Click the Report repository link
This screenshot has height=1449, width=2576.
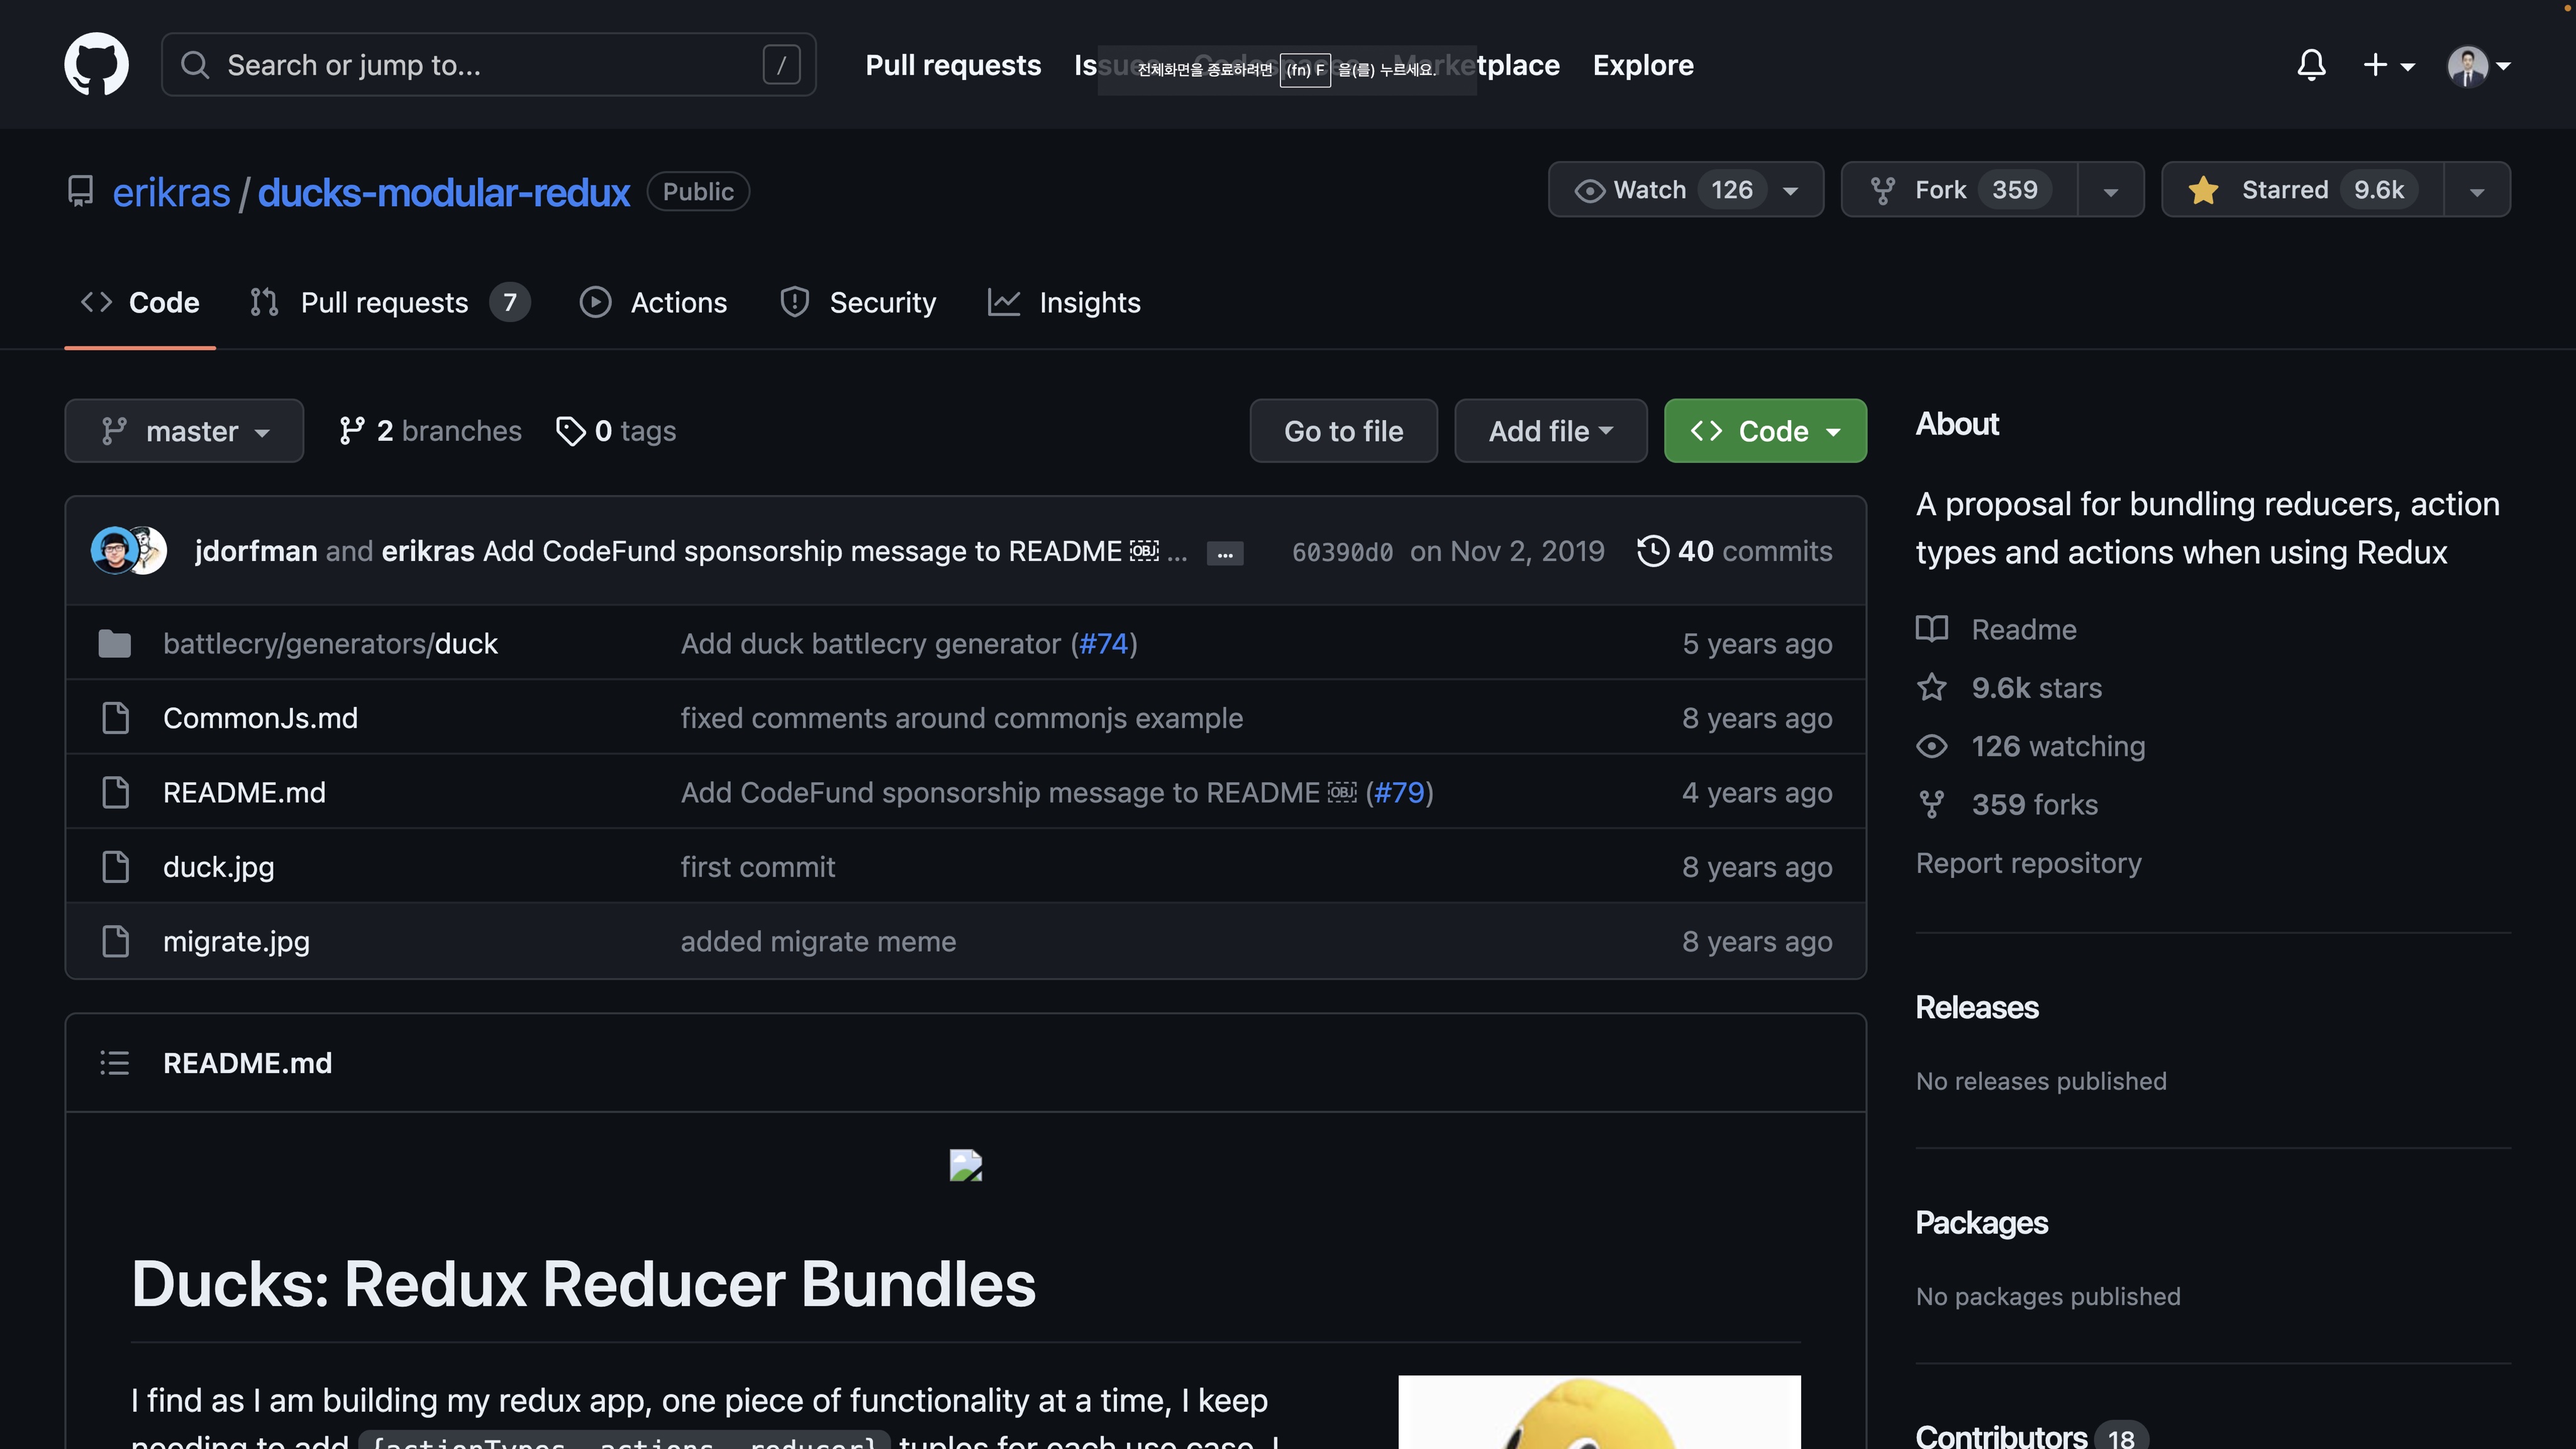2028,863
